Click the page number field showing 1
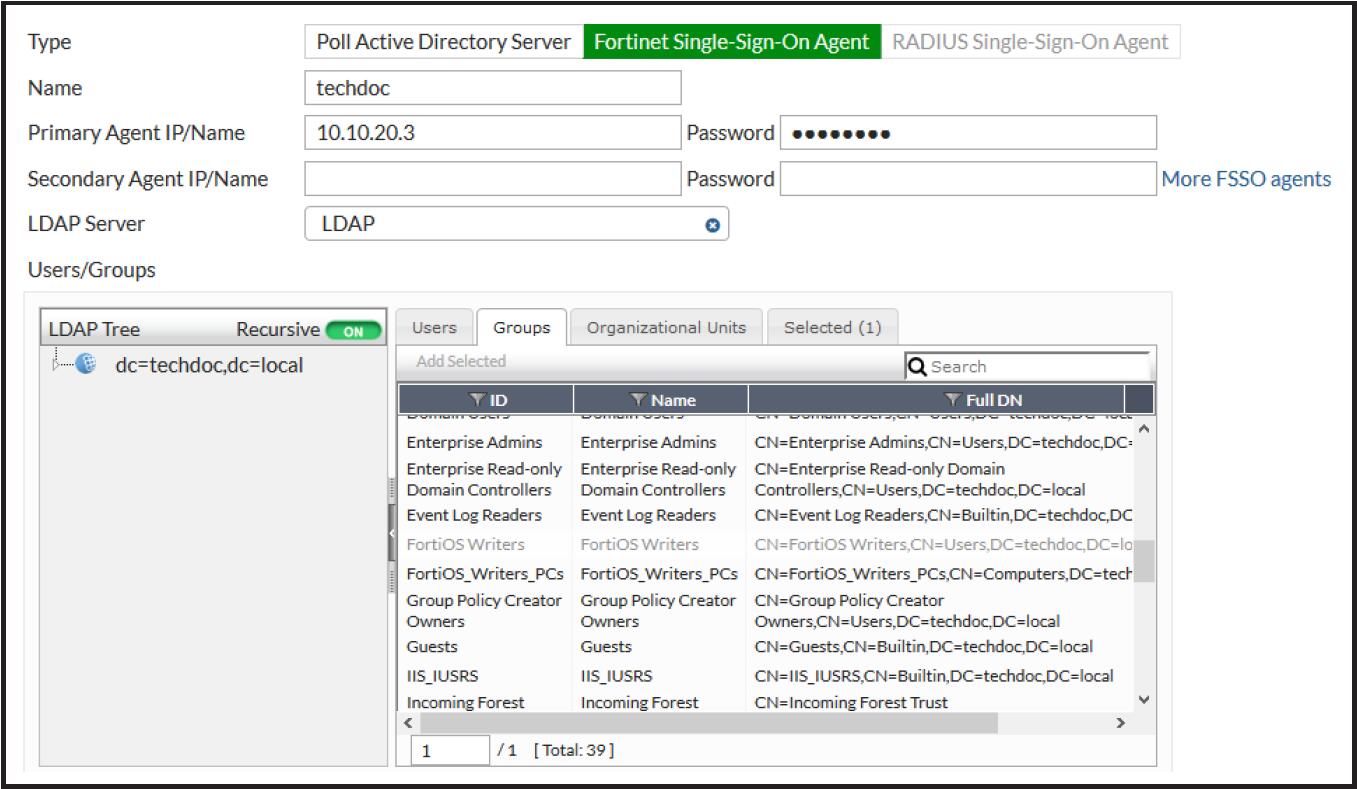 pos(450,750)
